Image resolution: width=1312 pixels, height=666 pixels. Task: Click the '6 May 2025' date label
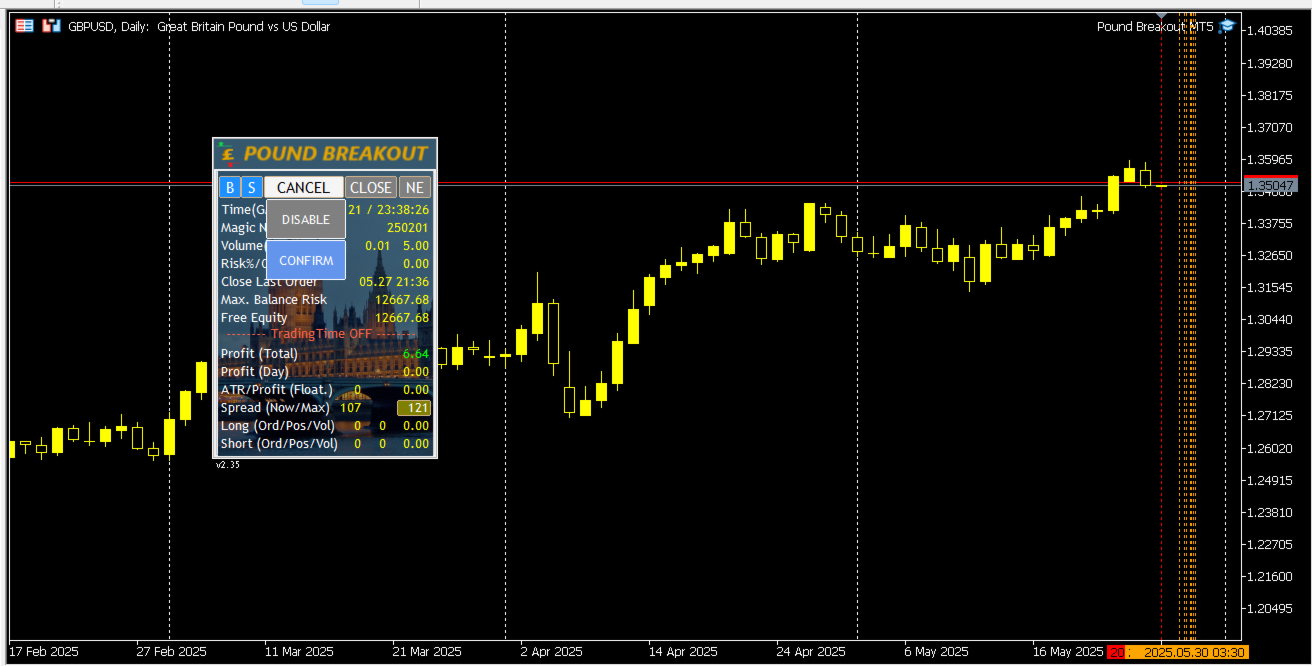click(936, 652)
